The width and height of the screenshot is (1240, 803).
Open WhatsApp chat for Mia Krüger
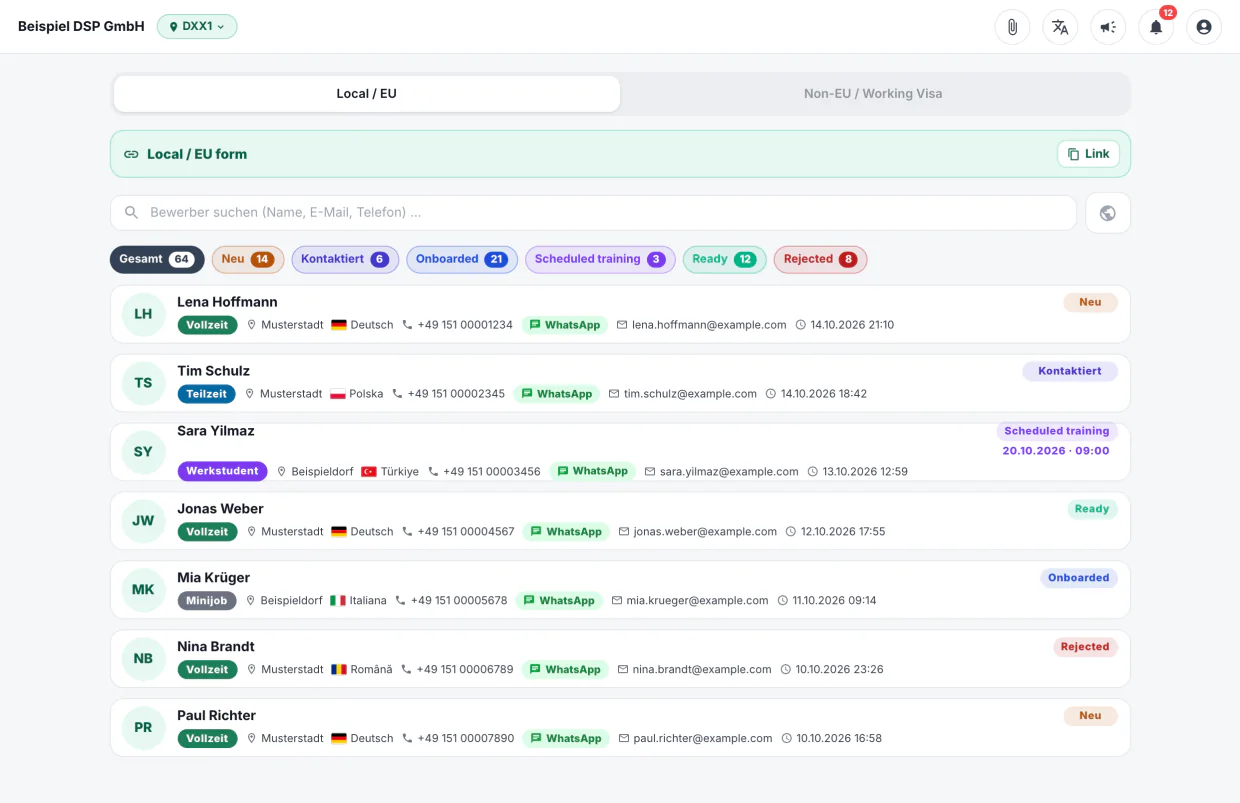[559, 601]
